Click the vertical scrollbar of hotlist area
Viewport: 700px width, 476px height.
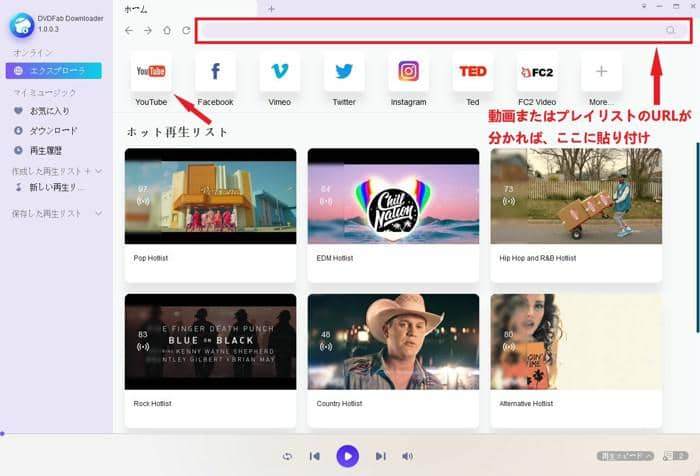tap(697, 238)
